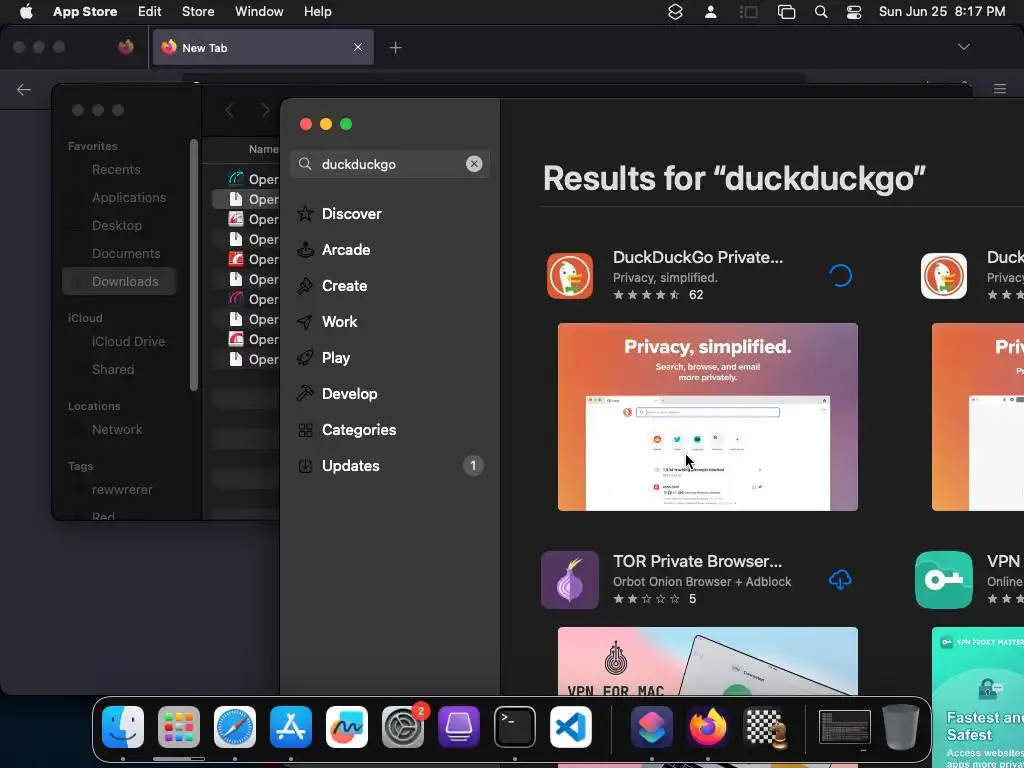Image resolution: width=1024 pixels, height=768 pixels.
Task: Close the Firefox New Tab
Action: coord(358,47)
